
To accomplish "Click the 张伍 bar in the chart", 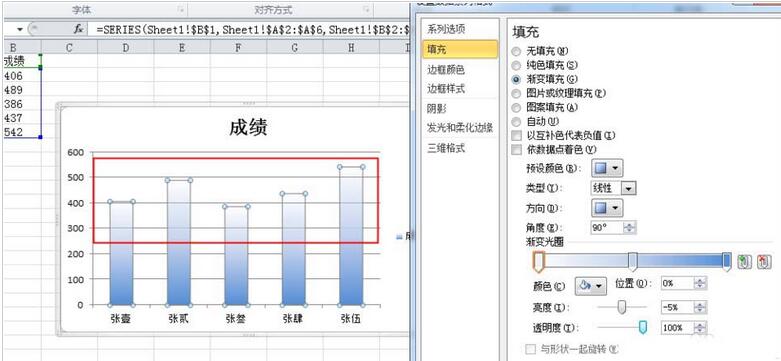I will tap(351, 236).
